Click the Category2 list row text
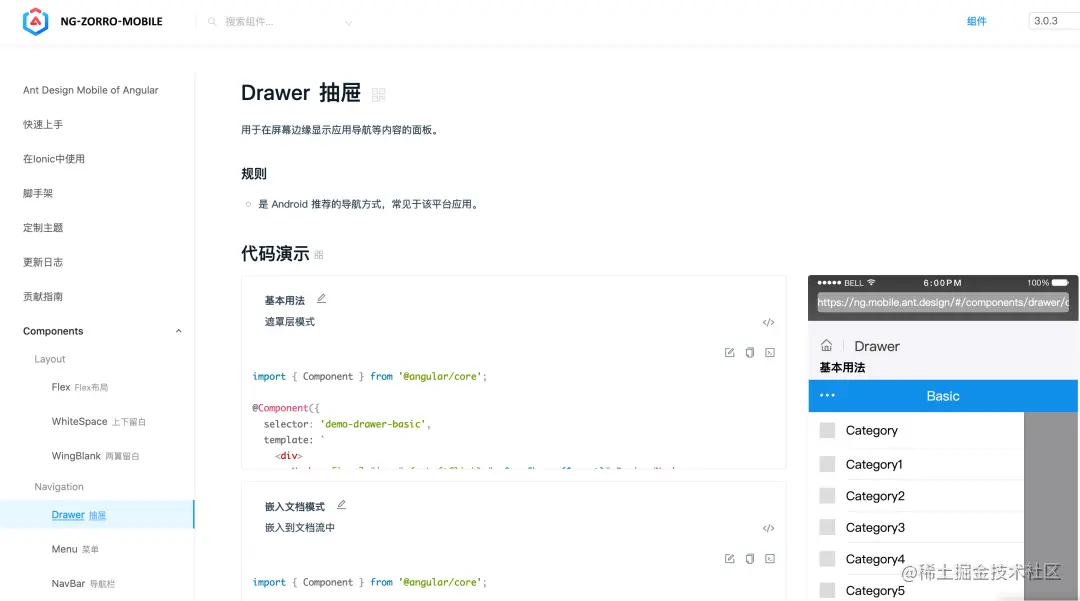 pos(875,496)
